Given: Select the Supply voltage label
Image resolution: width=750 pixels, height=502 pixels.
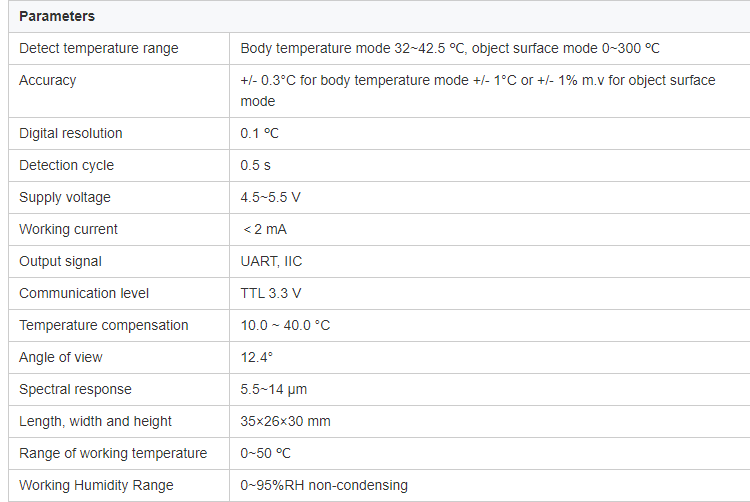Looking at the screenshot, I should coord(65,197).
